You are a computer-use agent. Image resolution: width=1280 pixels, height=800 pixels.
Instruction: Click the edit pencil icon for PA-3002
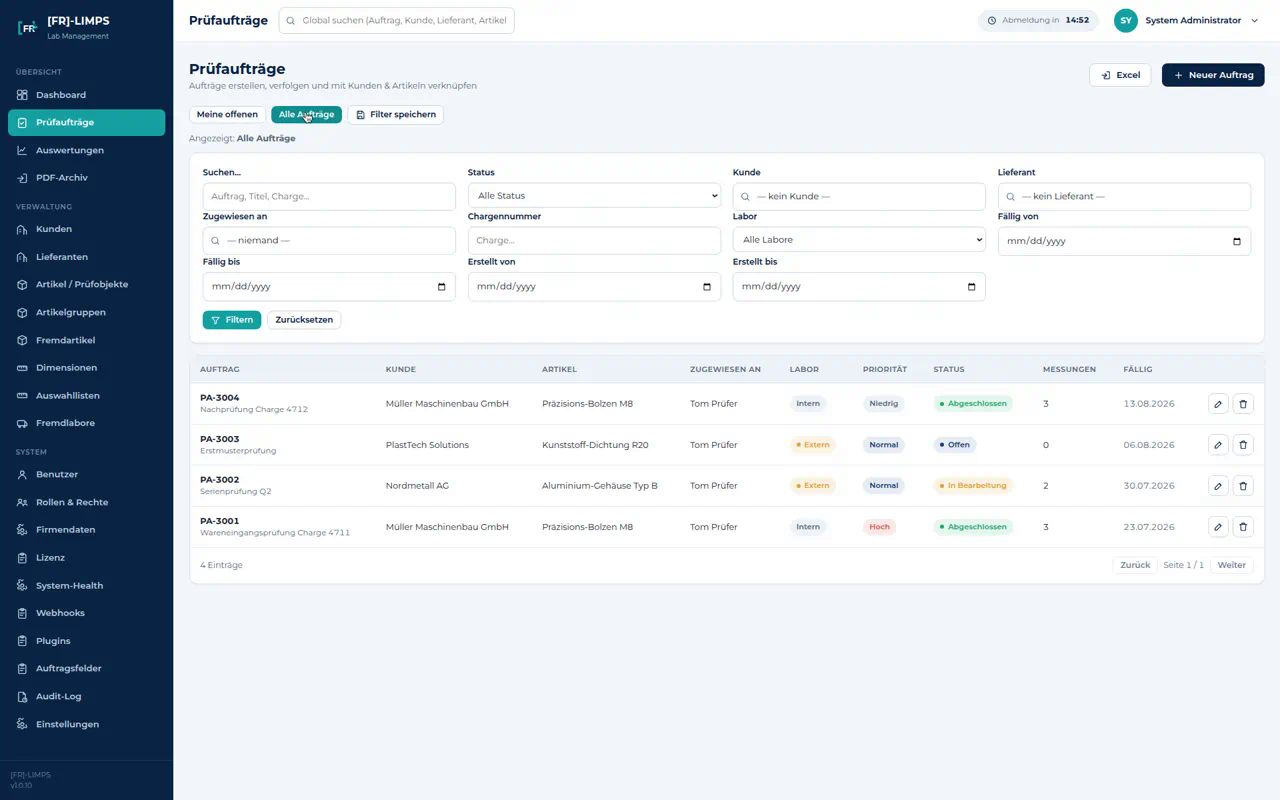[1218, 486]
